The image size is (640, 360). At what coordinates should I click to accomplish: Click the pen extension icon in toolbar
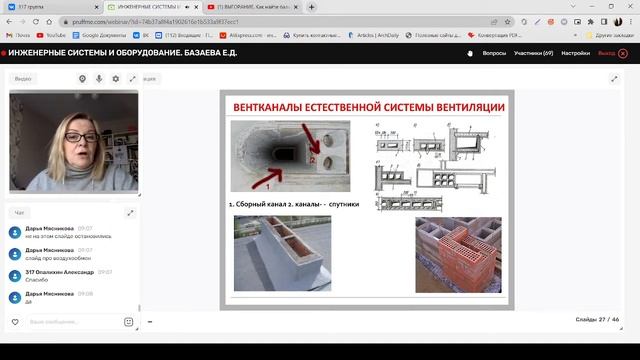tap(537, 22)
